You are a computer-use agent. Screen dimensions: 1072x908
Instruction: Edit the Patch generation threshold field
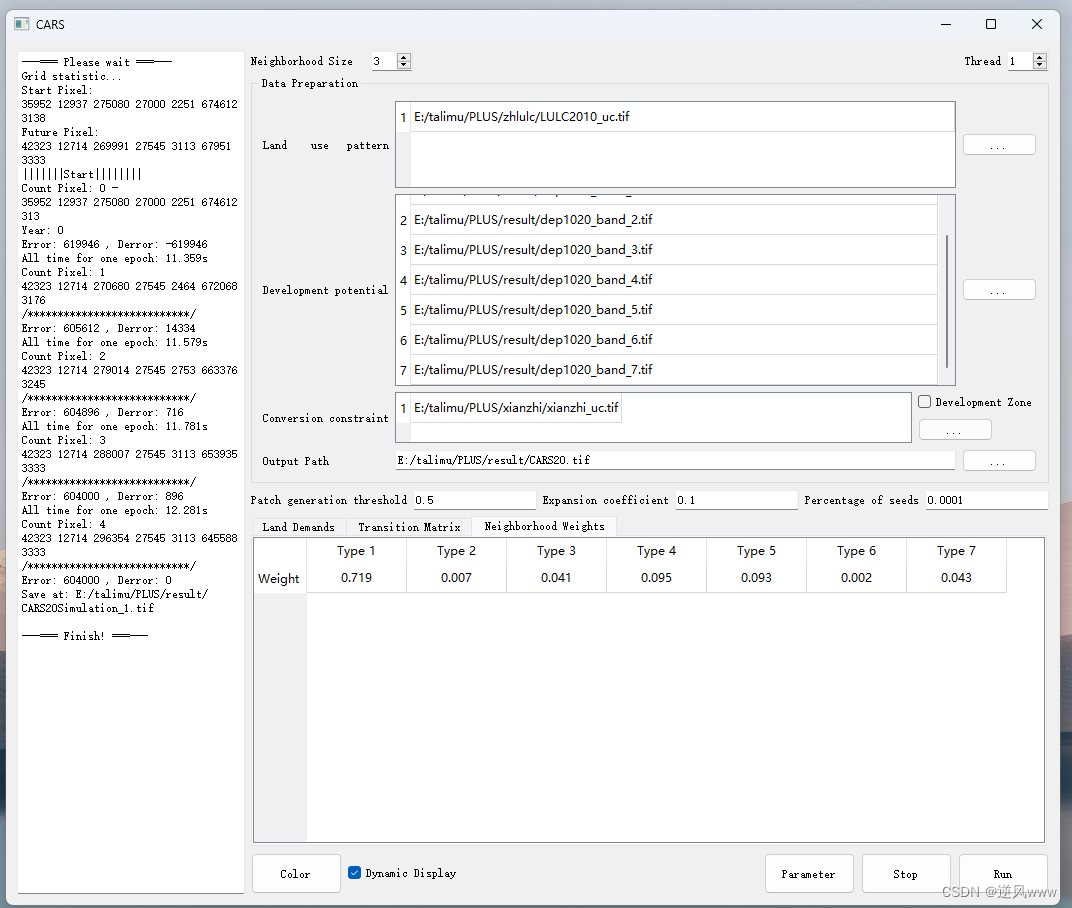pyautogui.click(x=474, y=500)
